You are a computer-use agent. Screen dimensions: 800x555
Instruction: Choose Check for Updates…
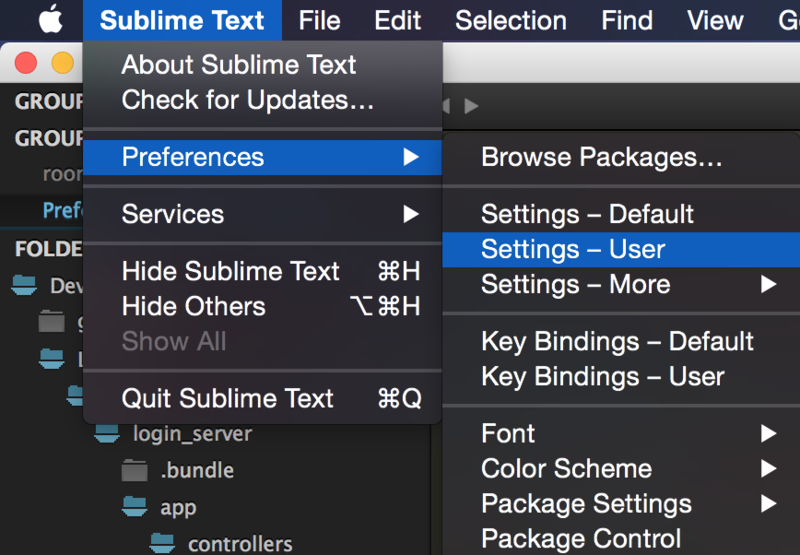pos(247,100)
